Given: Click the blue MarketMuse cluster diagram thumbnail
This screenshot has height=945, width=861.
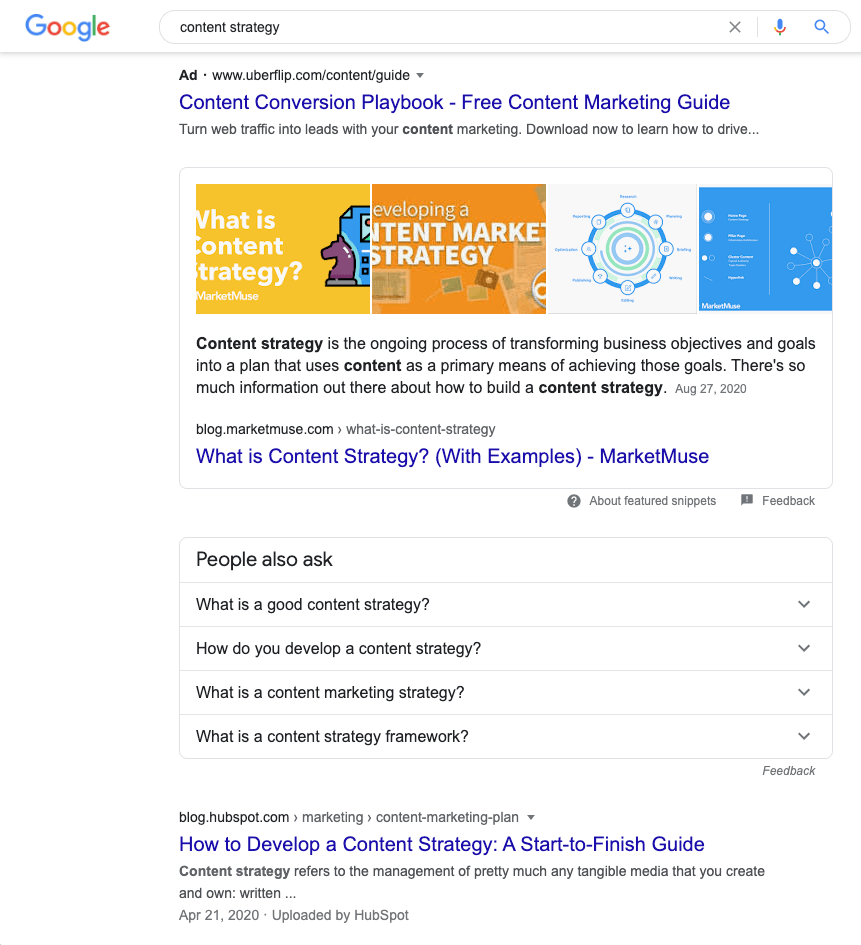Looking at the screenshot, I should click(765, 249).
